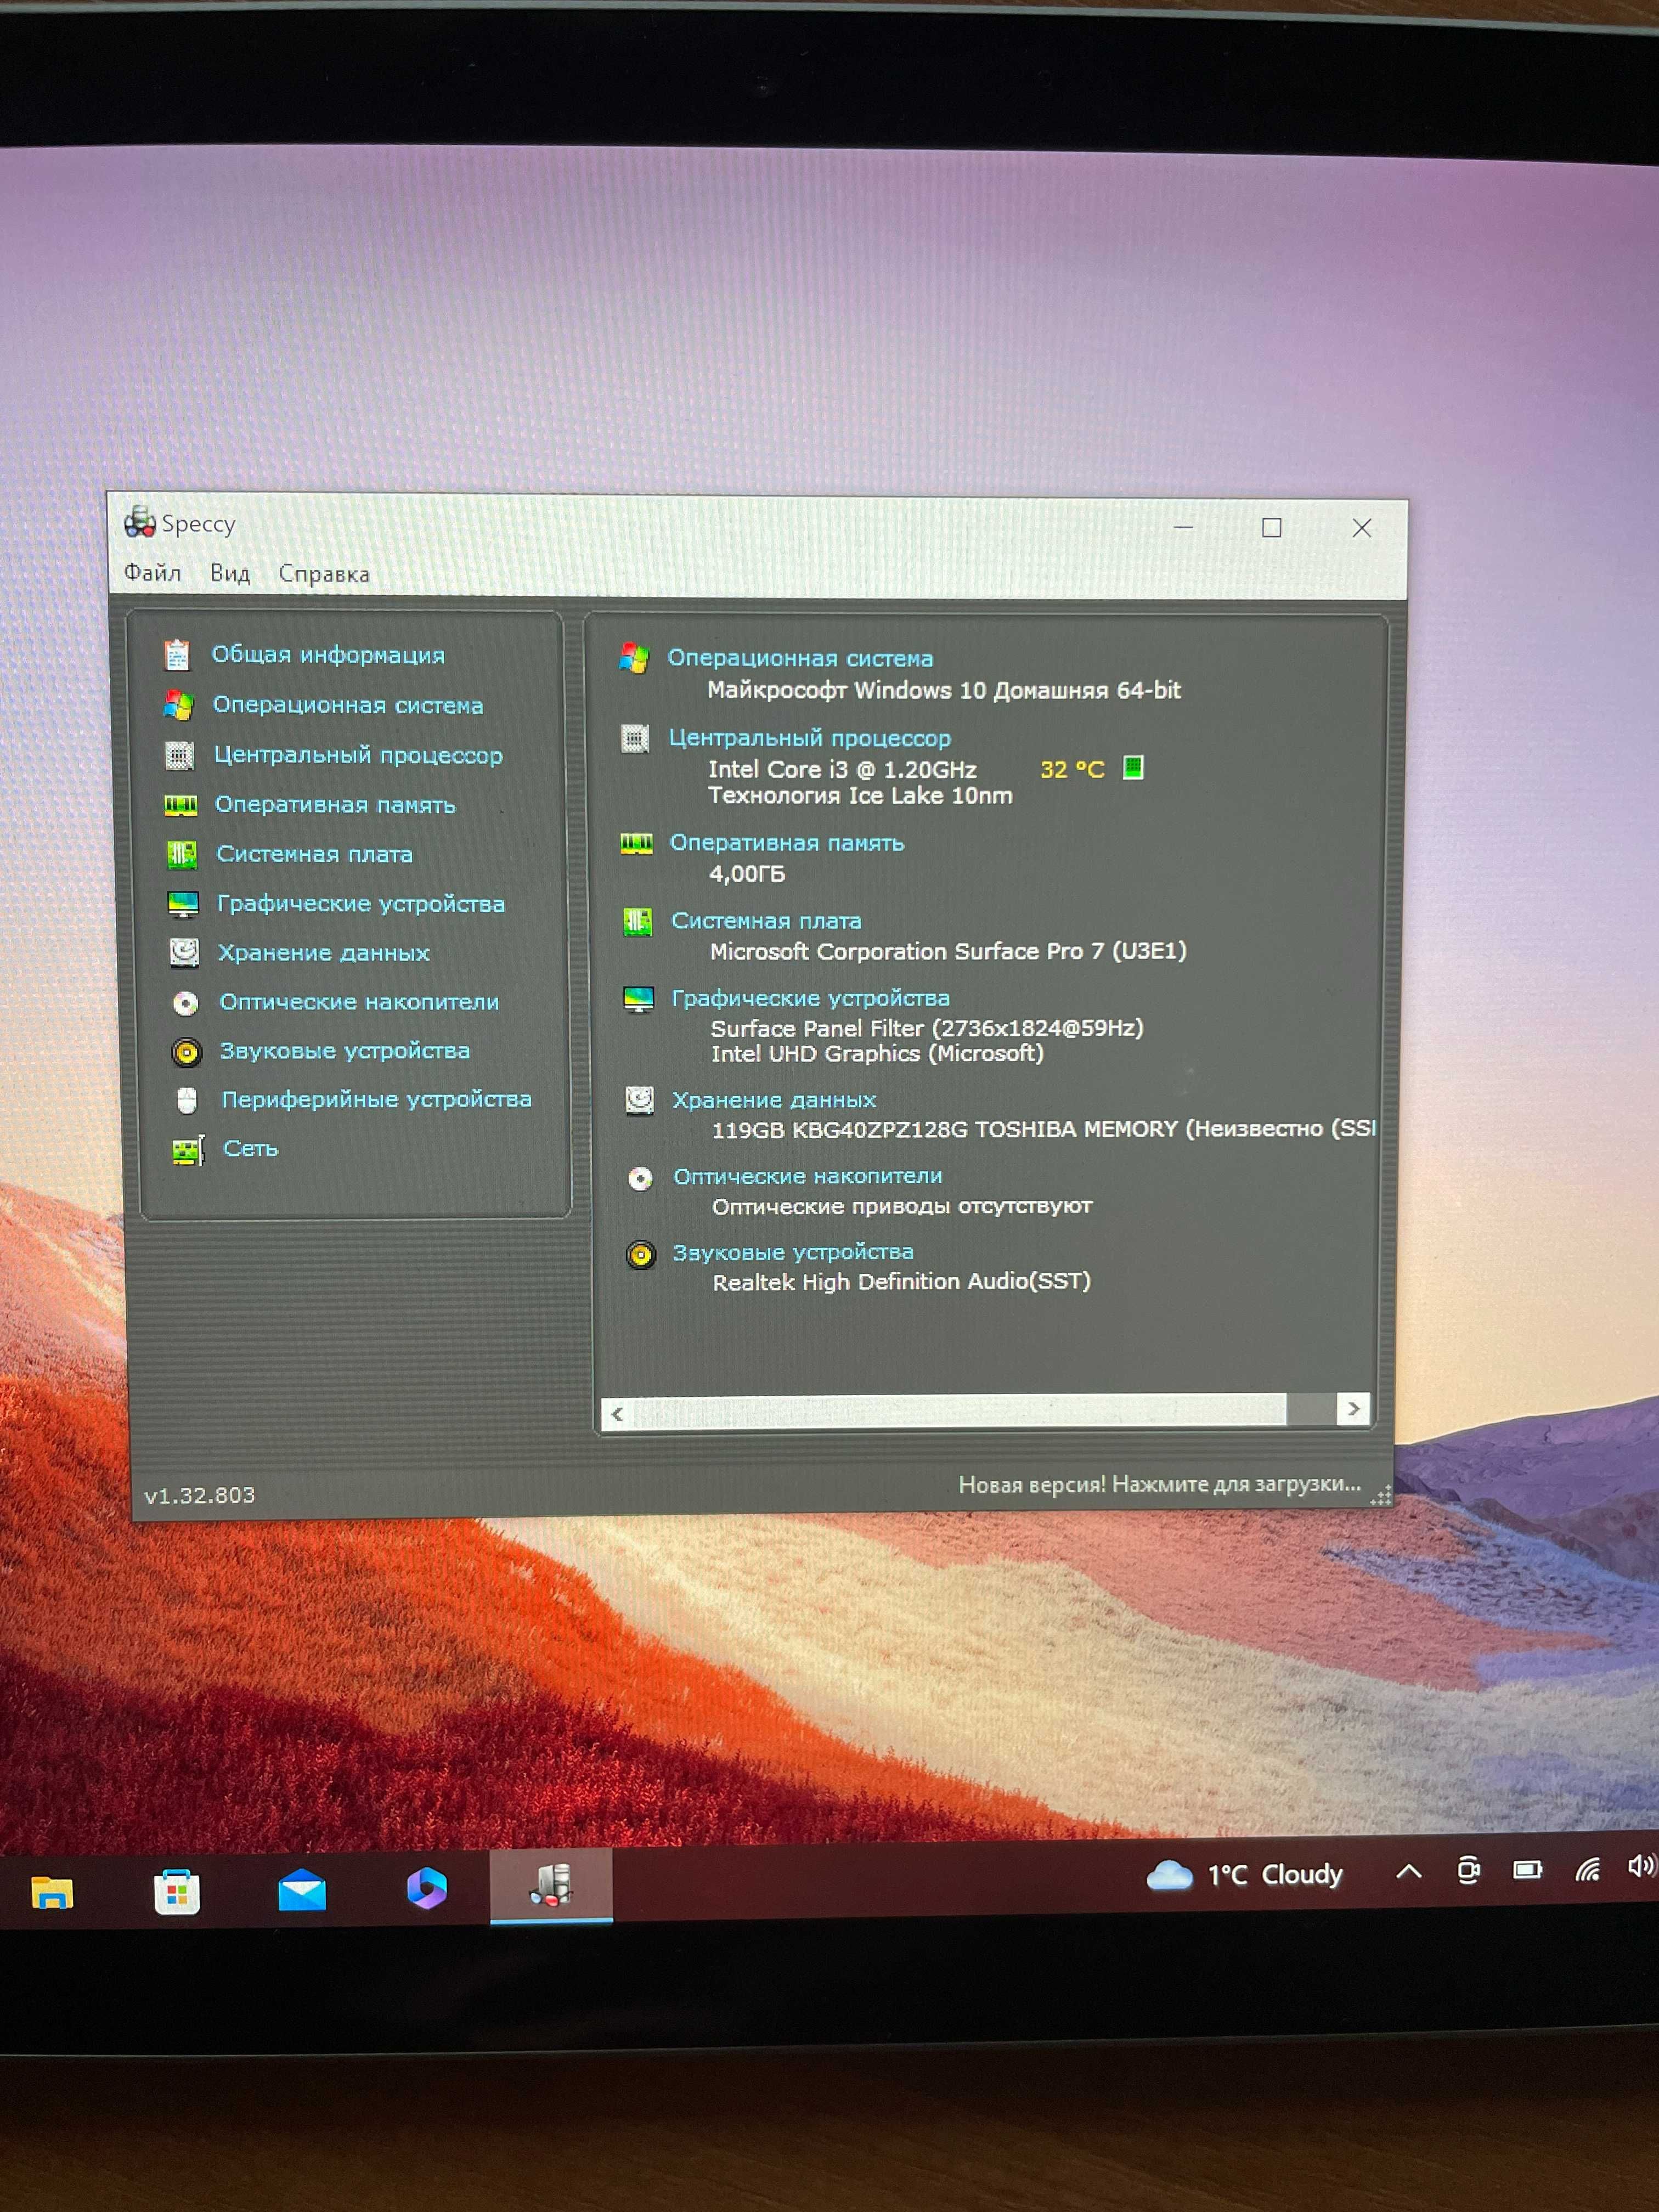The width and height of the screenshot is (1659, 2212).
Task: Select the Звуковые устройства speaker icon in sidebar
Action: tap(186, 1052)
